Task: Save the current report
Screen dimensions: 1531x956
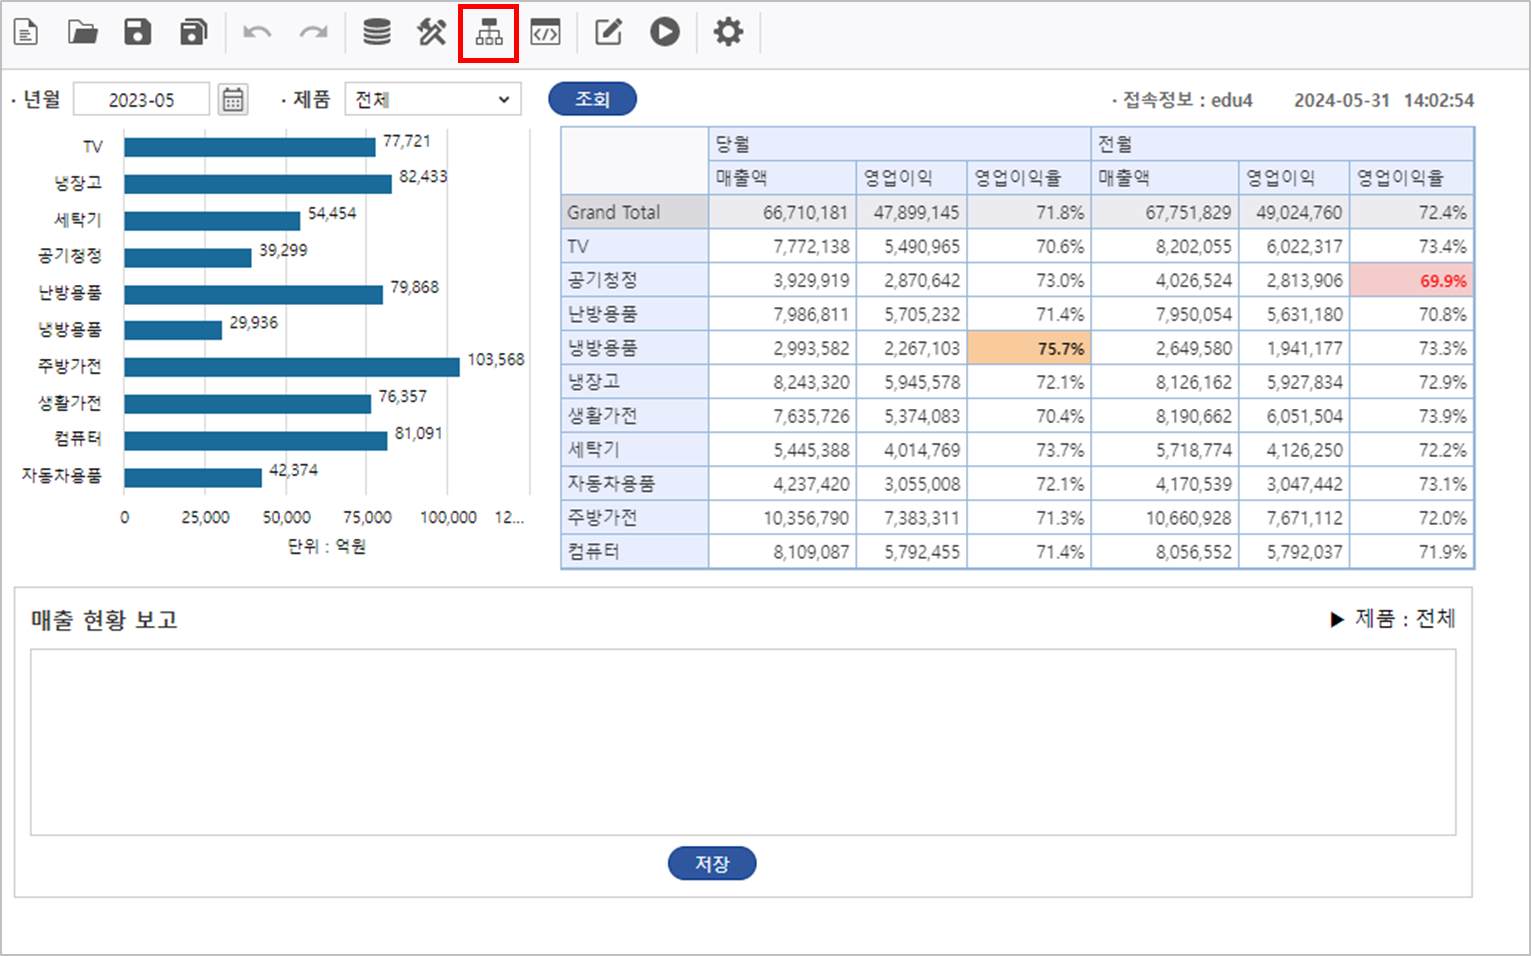Action: pos(137,32)
